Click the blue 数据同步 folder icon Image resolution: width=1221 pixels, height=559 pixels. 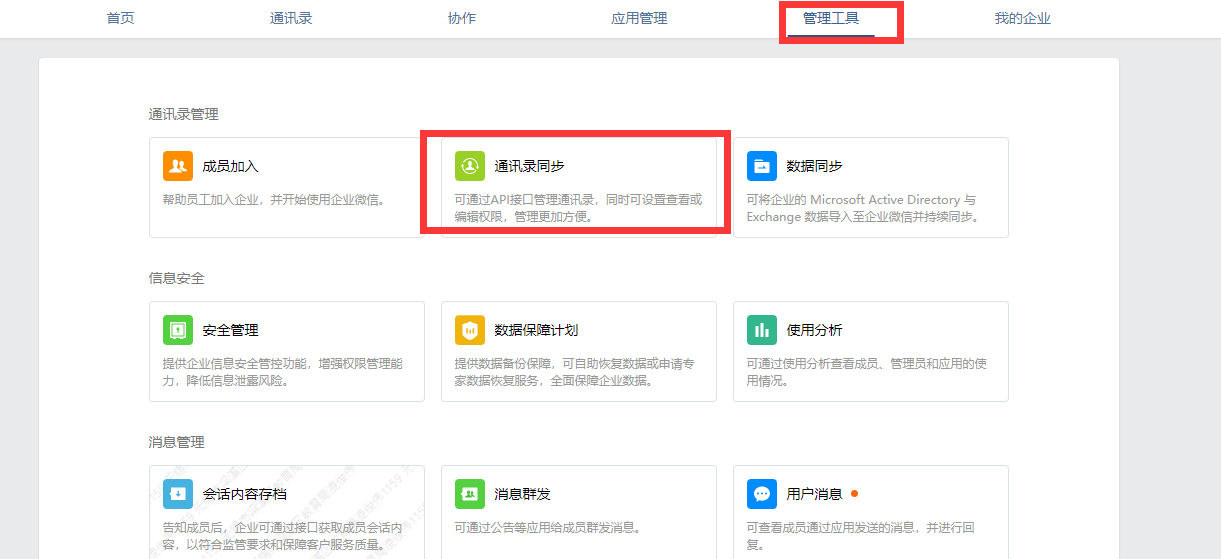762,166
